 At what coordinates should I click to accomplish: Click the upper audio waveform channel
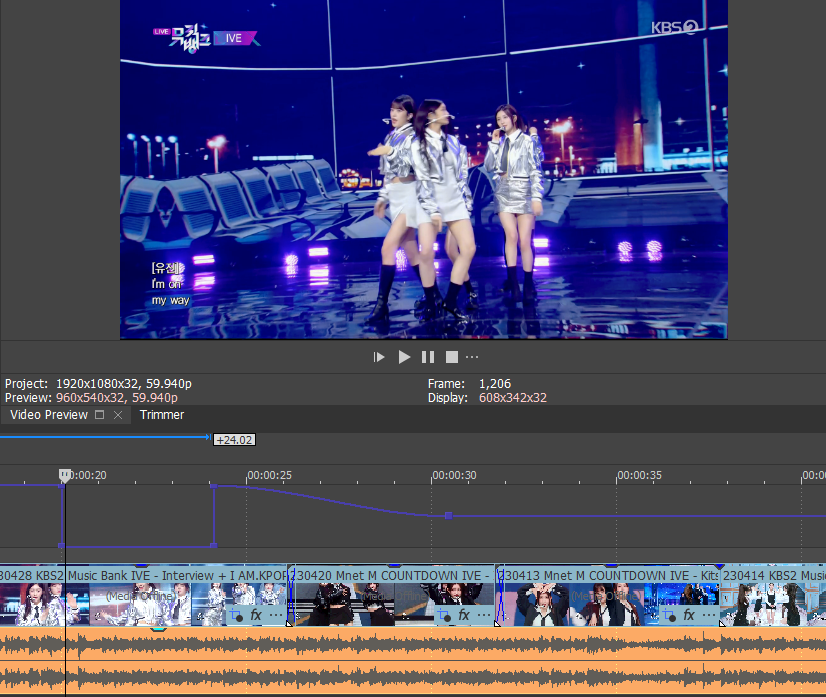(413, 644)
